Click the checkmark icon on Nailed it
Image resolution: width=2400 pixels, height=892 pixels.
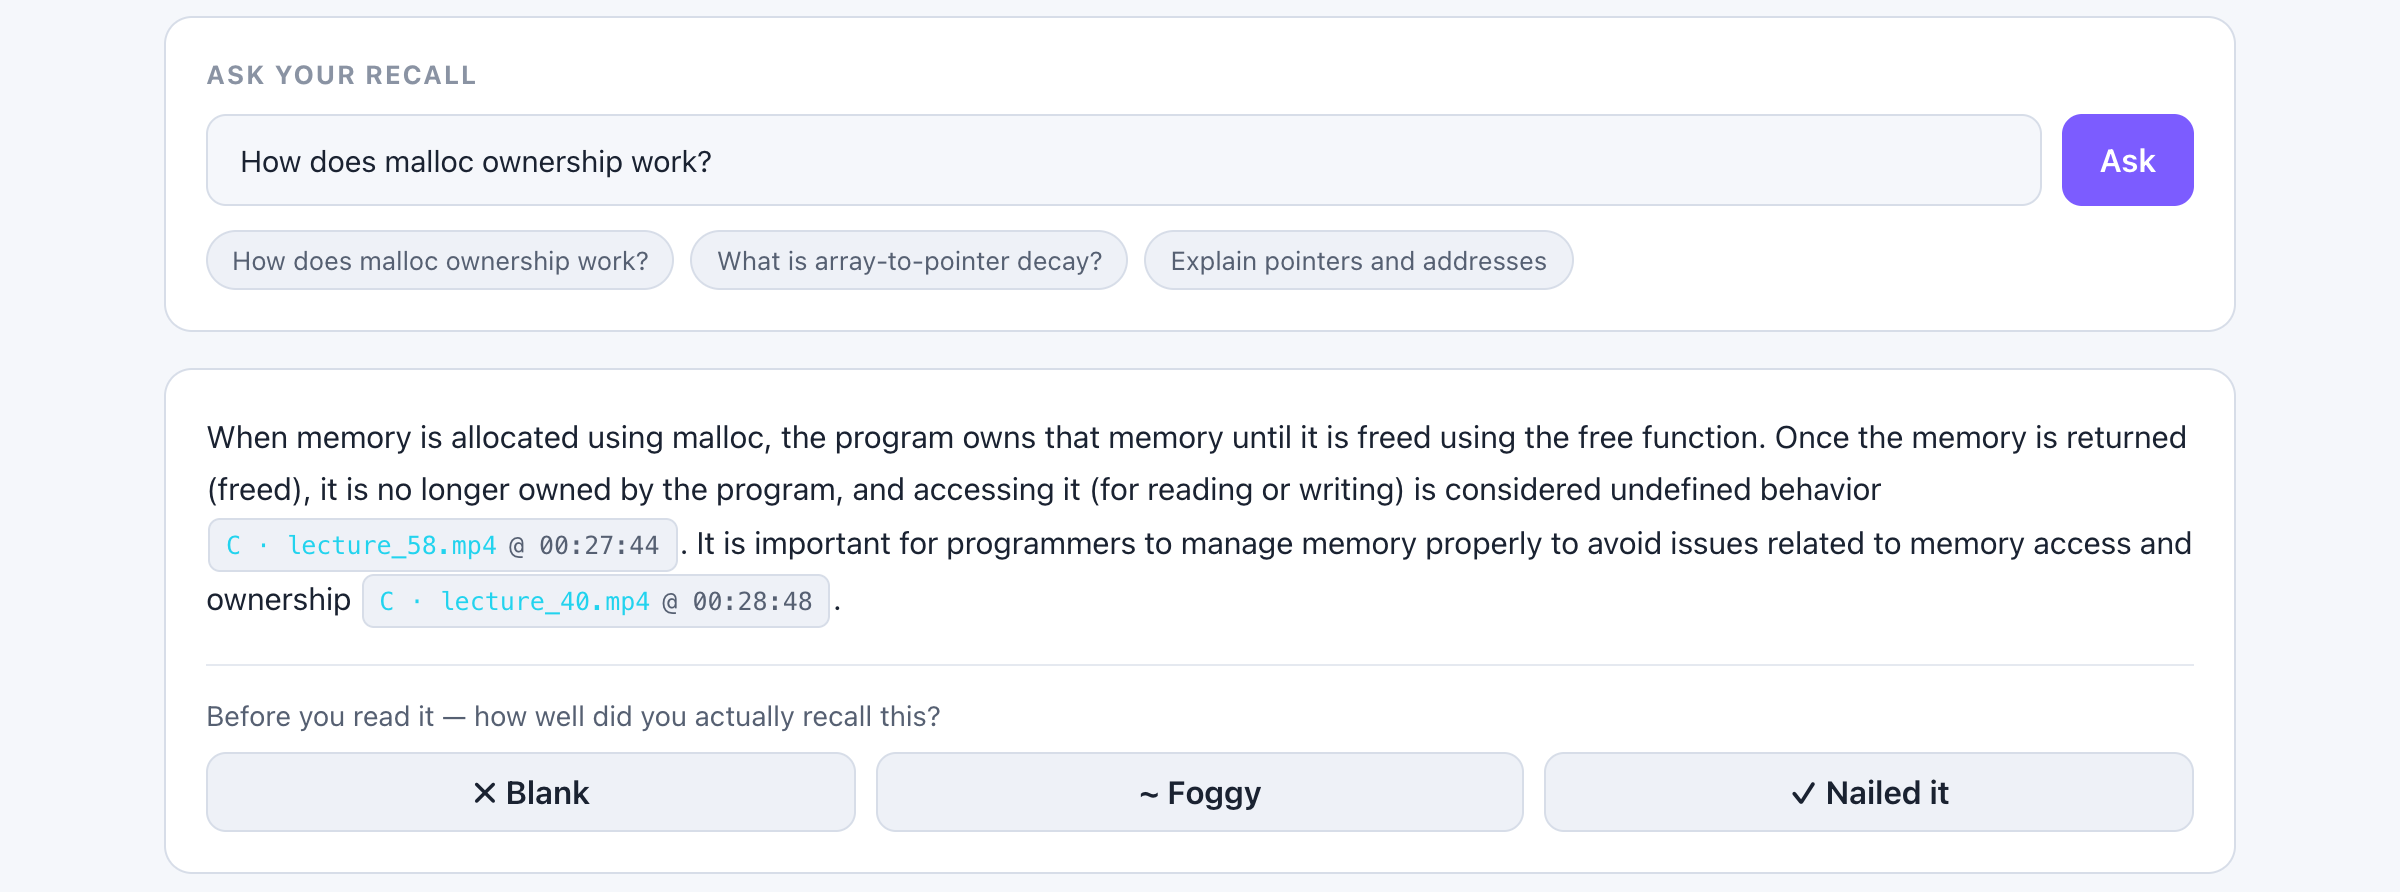[1803, 793]
